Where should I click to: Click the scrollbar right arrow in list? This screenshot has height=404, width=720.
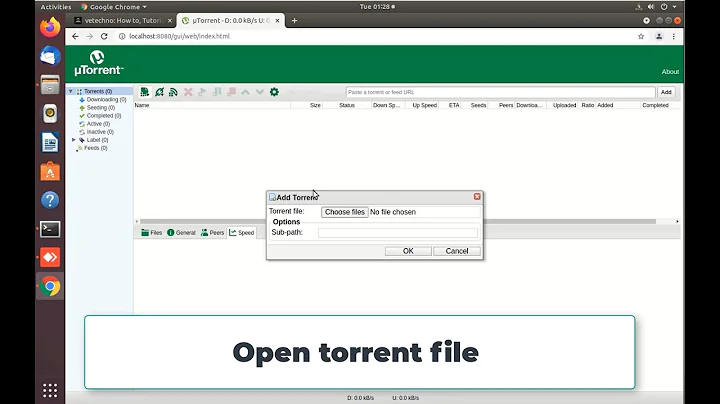click(677, 221)
